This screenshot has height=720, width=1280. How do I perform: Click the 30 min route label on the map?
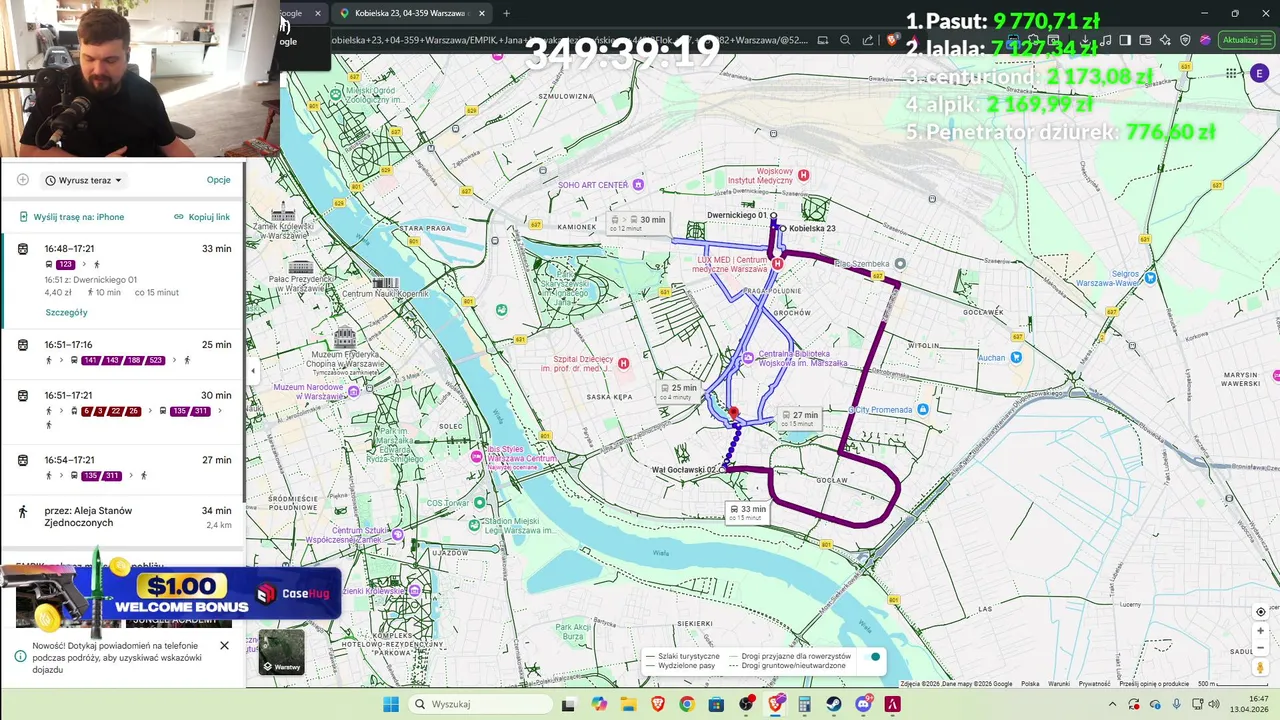(x=640, y=222)
